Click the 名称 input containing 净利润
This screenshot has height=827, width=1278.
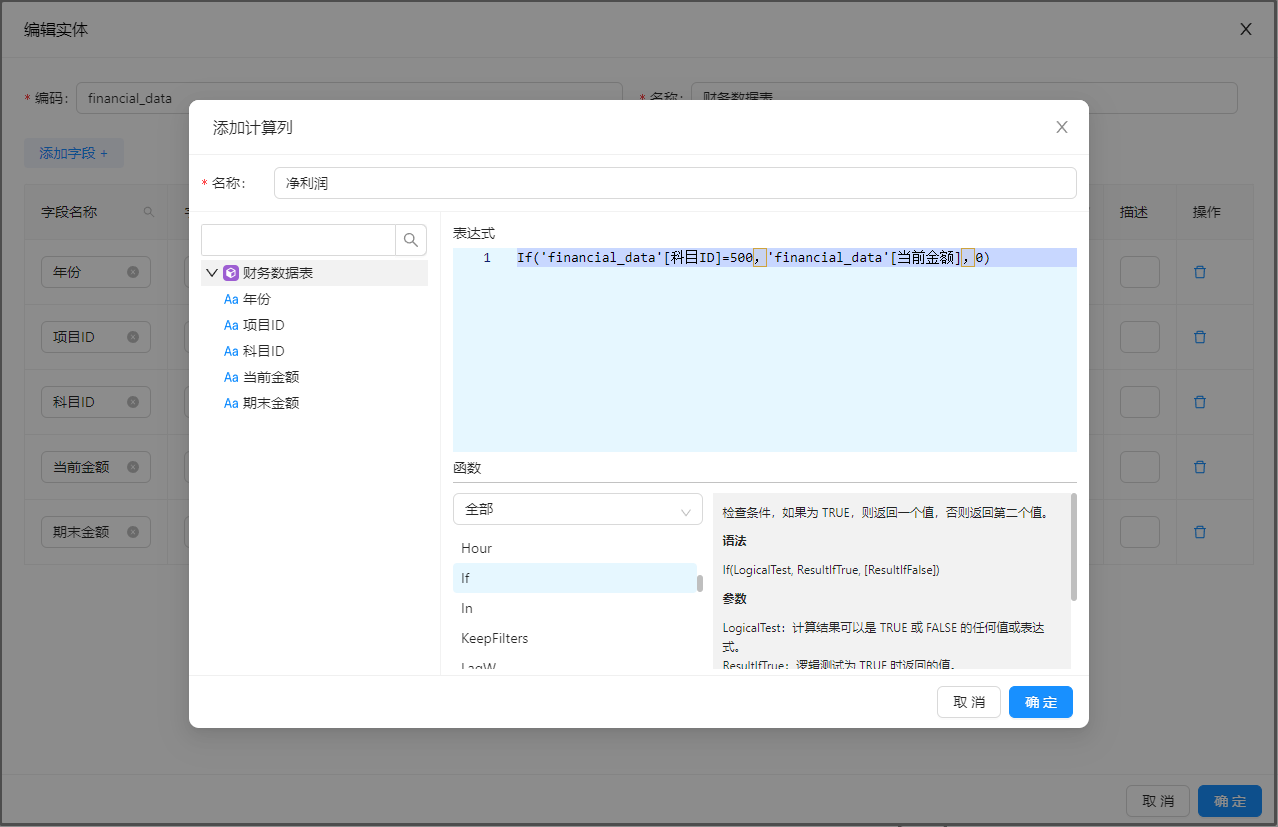click(x=674, y=183)
